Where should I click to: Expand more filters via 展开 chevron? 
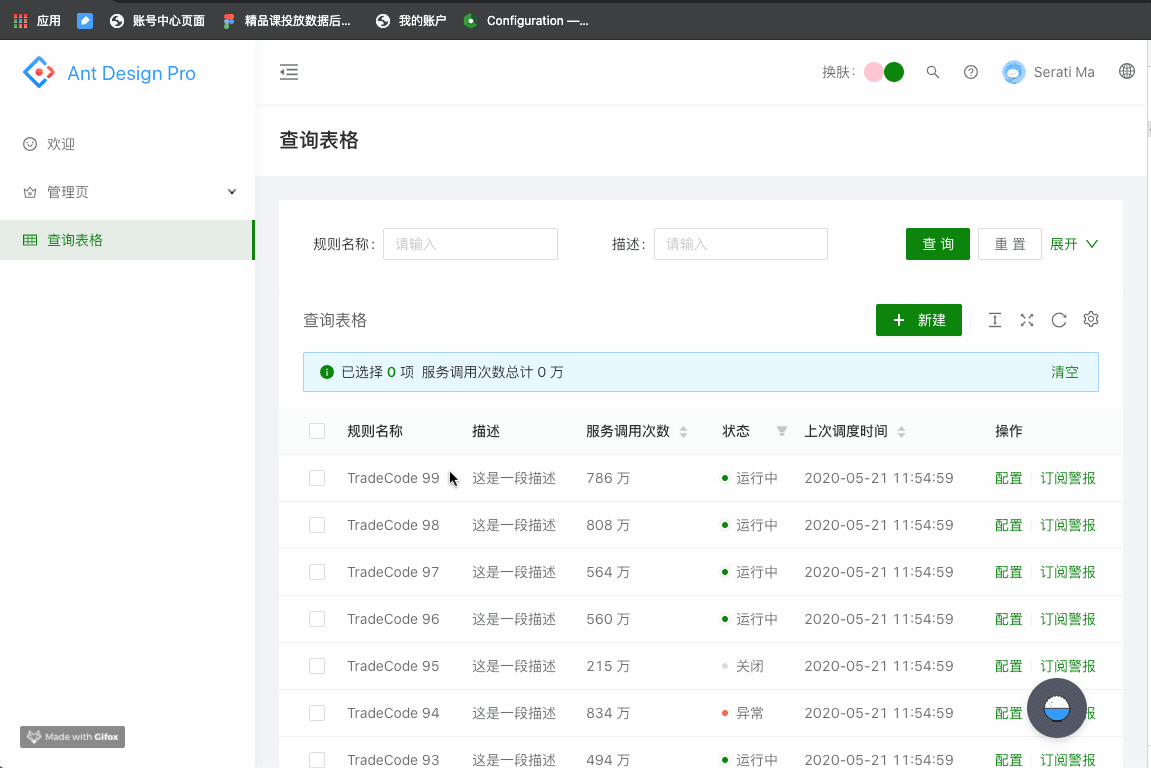(x=1074, y=243)
